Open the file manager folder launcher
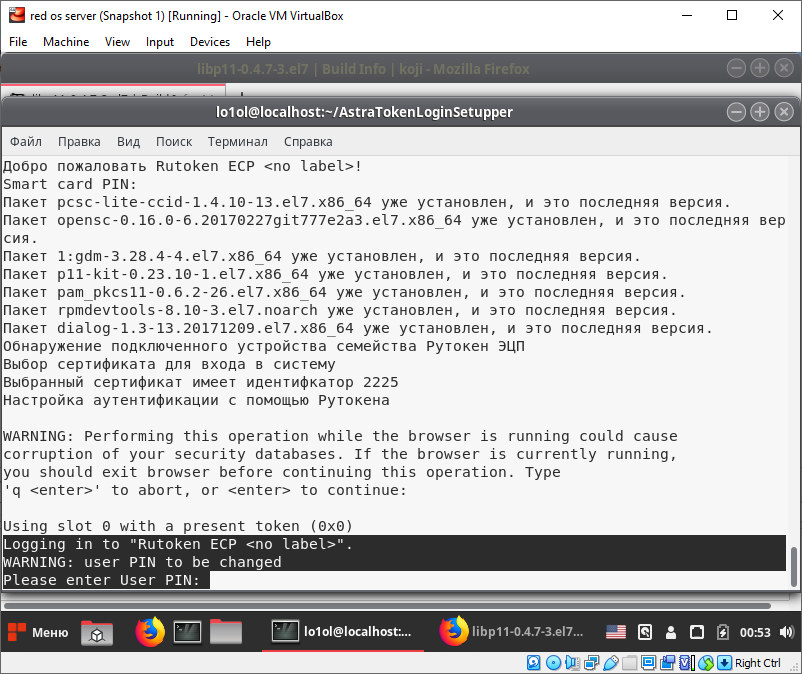 (x=226, y=632)
